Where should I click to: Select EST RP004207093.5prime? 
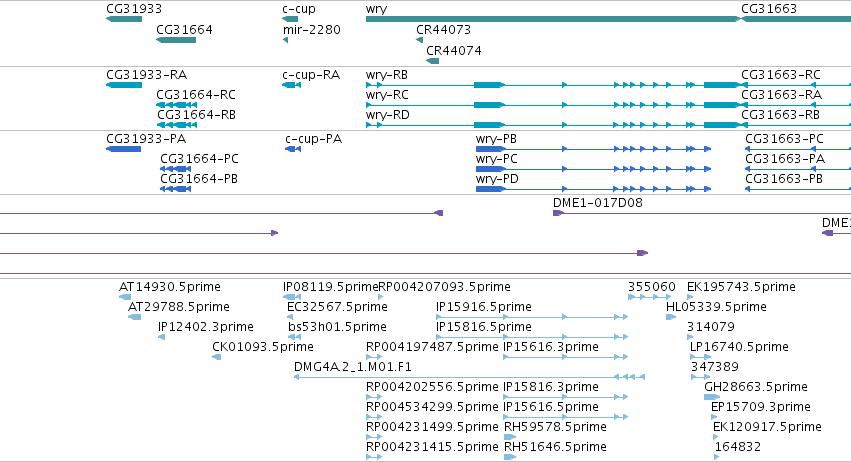click(x=444, y=287)
